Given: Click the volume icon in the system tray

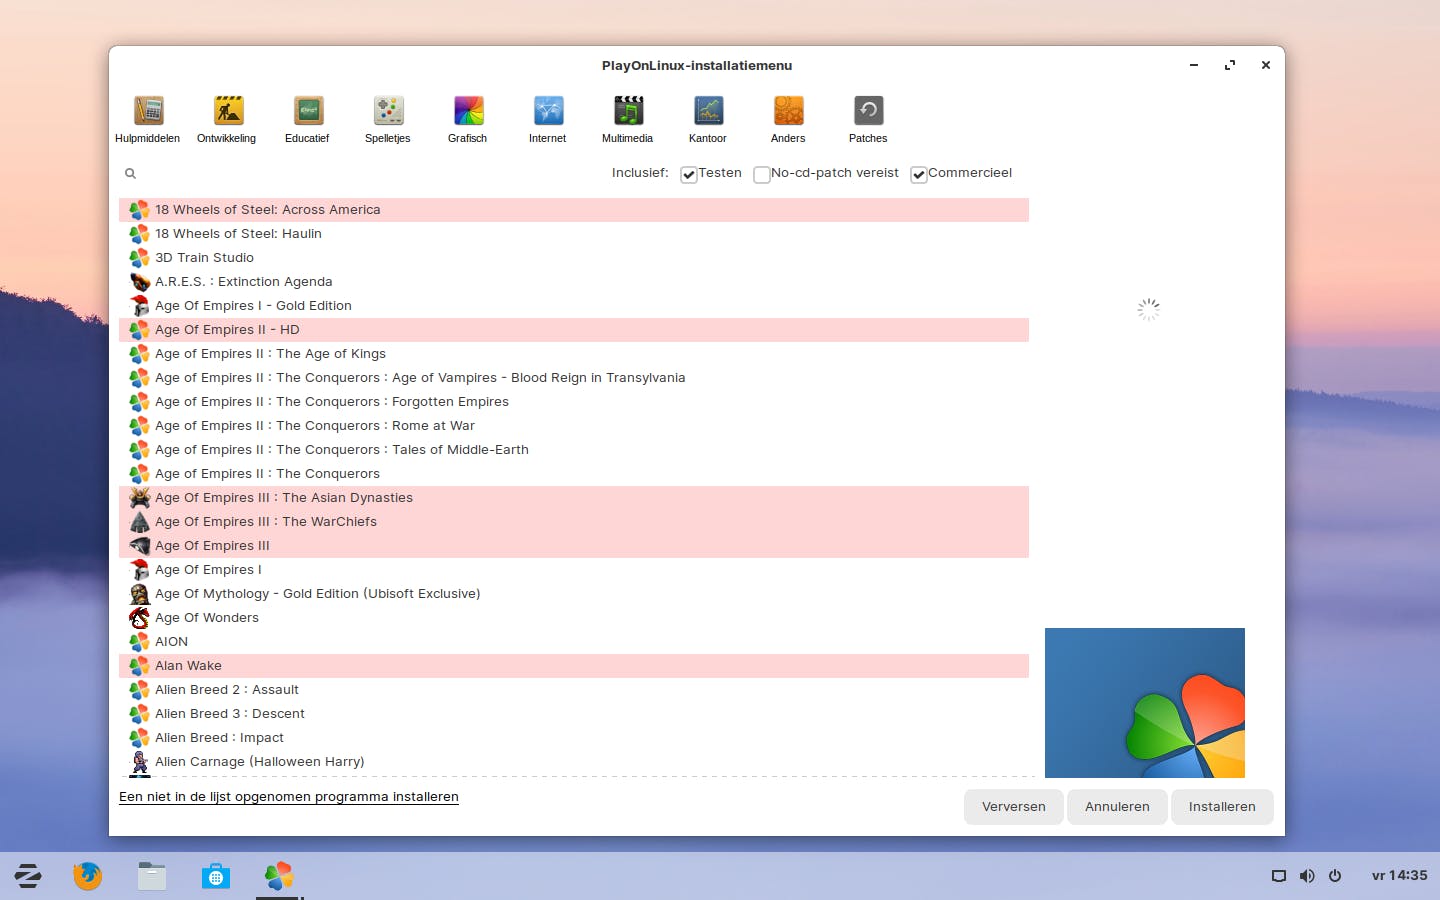Looking at the screenshot, I should click(x=1306, y=876).
